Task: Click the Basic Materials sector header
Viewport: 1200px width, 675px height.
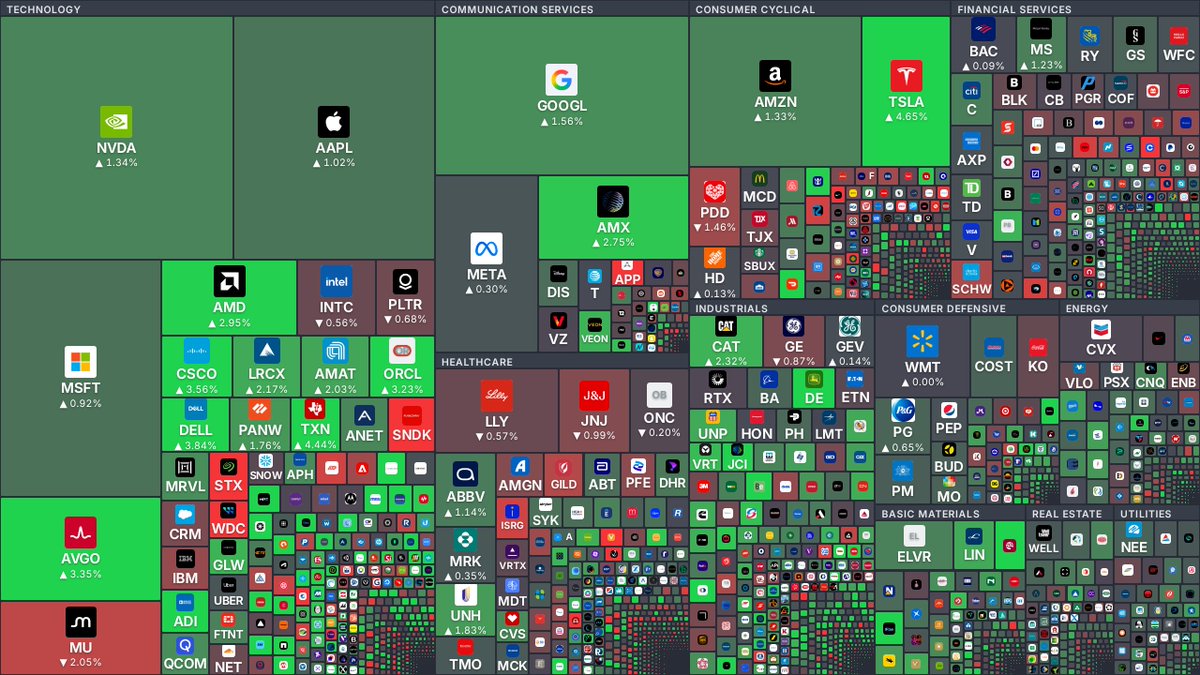Action: (930, 513)
